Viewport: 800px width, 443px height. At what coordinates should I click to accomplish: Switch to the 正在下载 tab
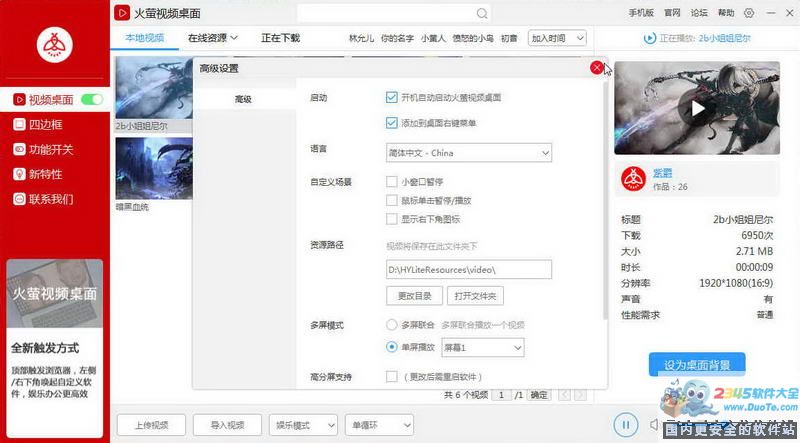(x=280, y=38)
